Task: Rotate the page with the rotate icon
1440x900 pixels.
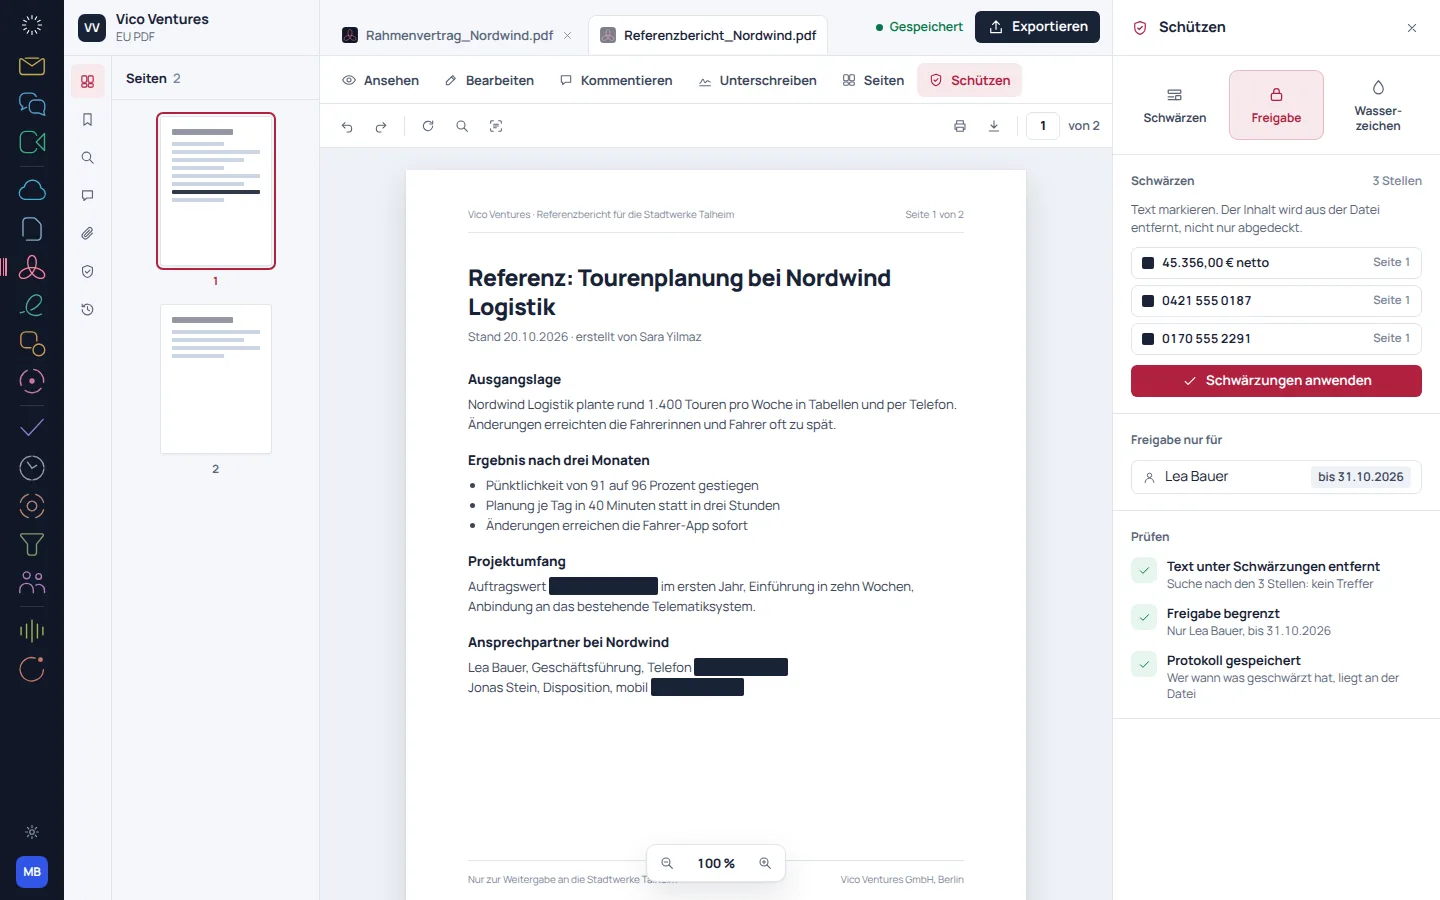Action: tap(428, 126)
